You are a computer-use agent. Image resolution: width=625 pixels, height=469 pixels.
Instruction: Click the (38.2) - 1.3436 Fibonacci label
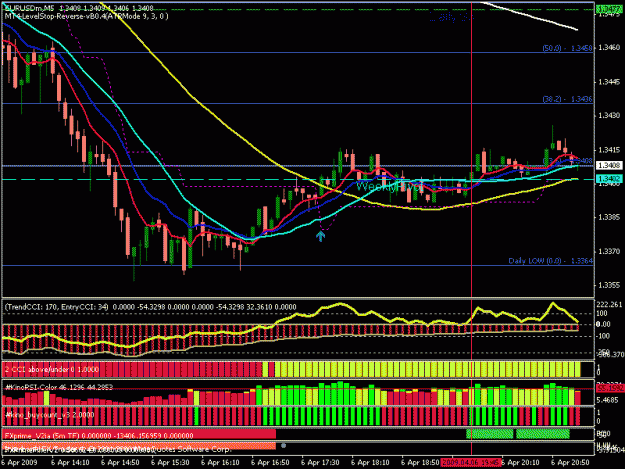(x=567, y=99)
